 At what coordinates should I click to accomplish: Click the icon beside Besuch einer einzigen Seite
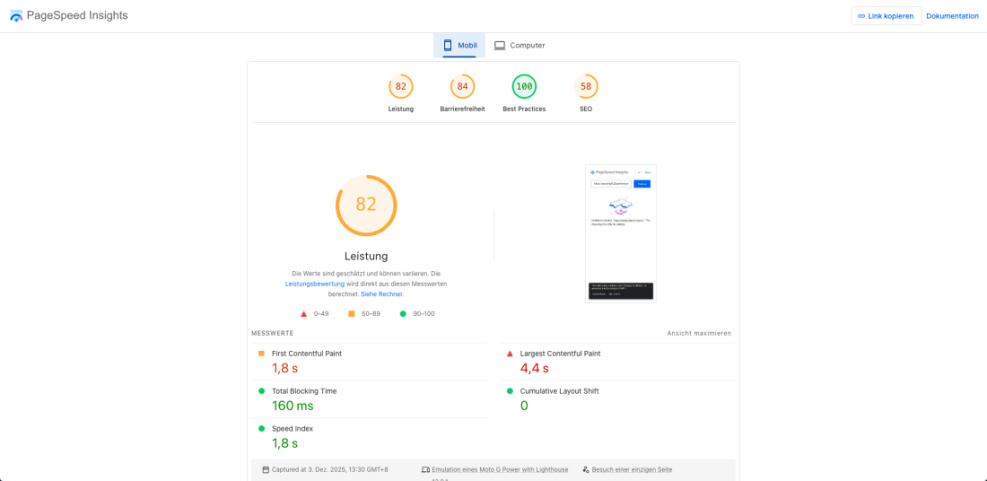pyautogui.click(x=586, y=470)
